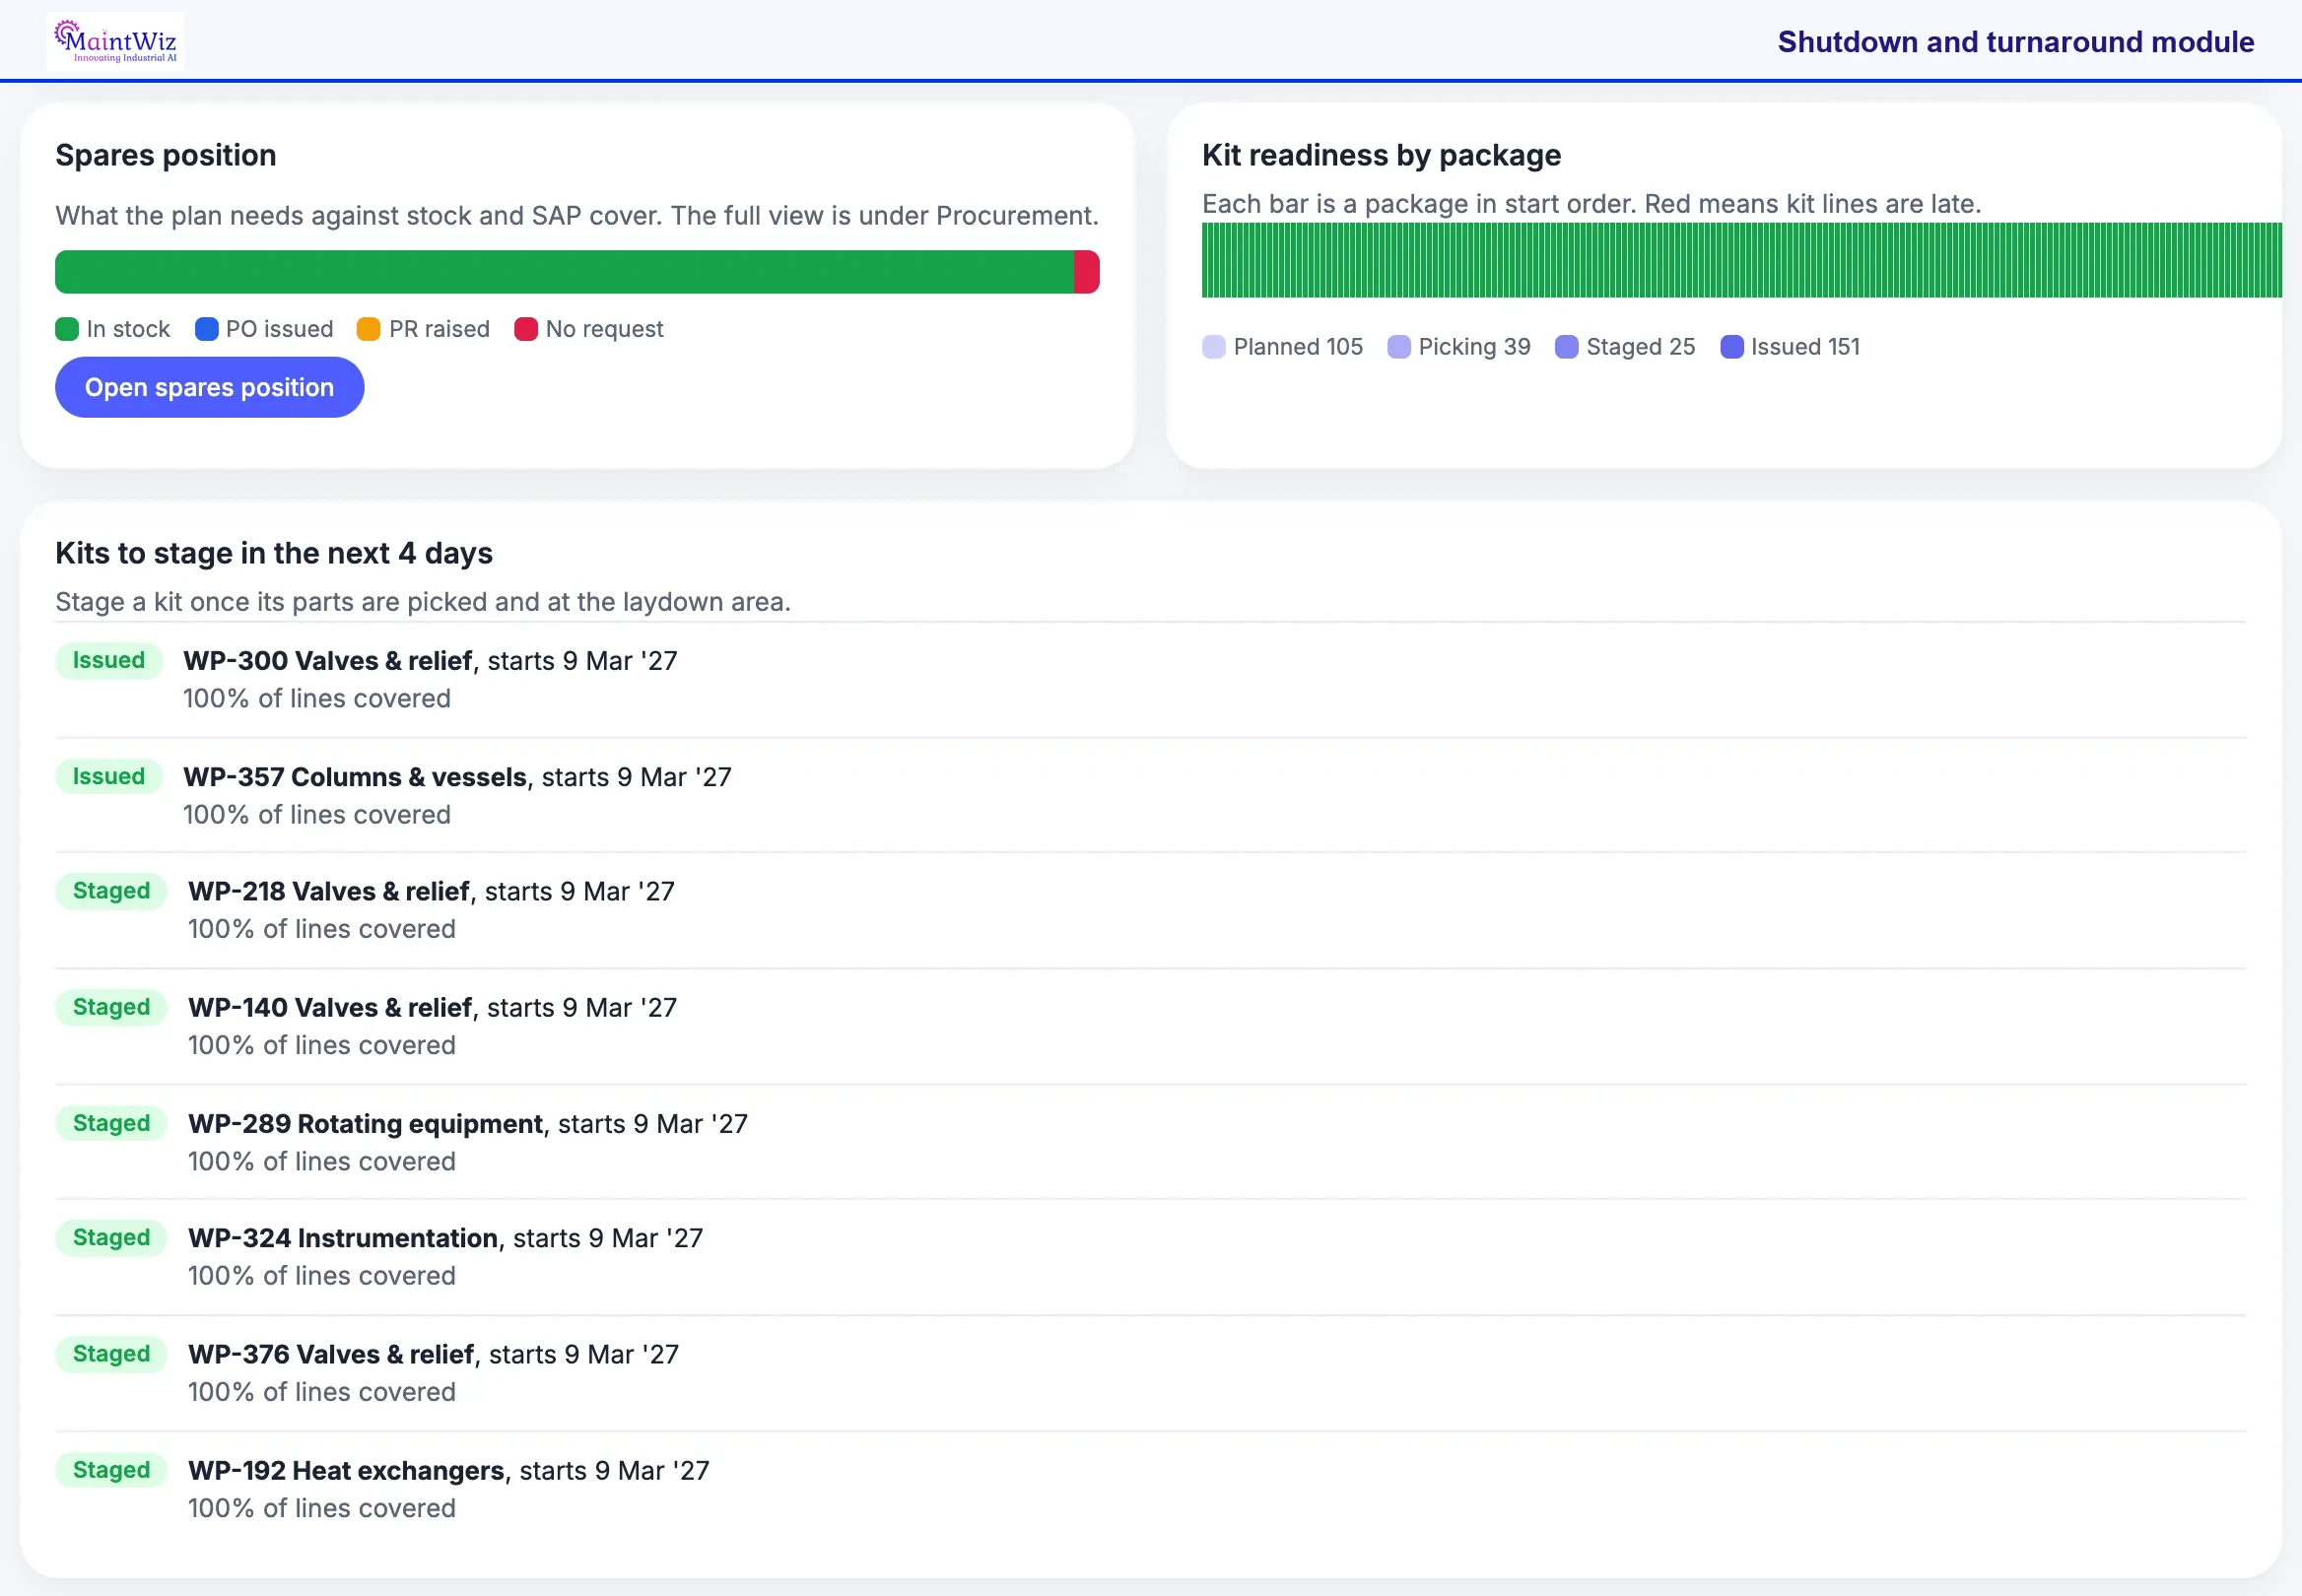Screen dimensions: 2302x1596
Task: Click the Shutdown and turnaround module title
Action: coord(2016,42)
